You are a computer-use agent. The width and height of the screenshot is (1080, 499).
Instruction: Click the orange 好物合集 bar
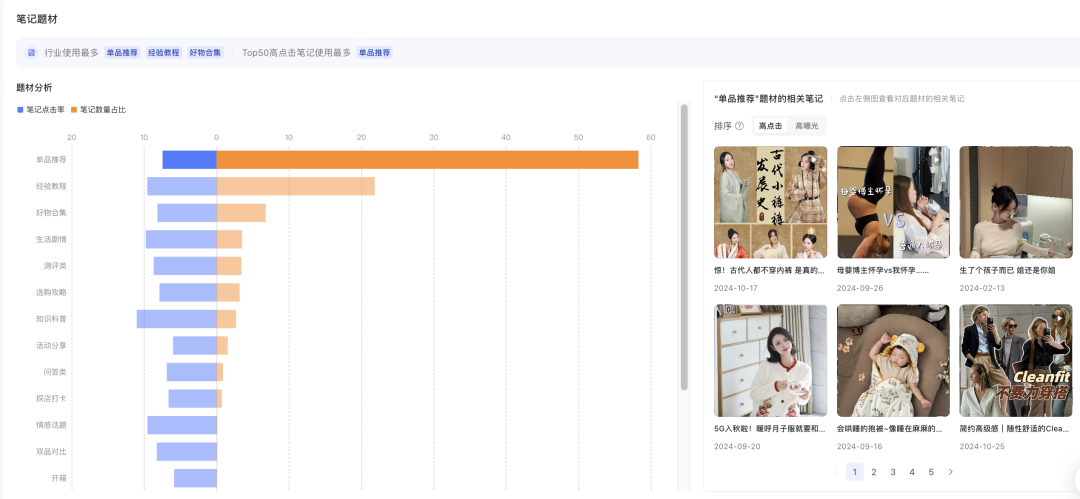(x=241, y=213)
